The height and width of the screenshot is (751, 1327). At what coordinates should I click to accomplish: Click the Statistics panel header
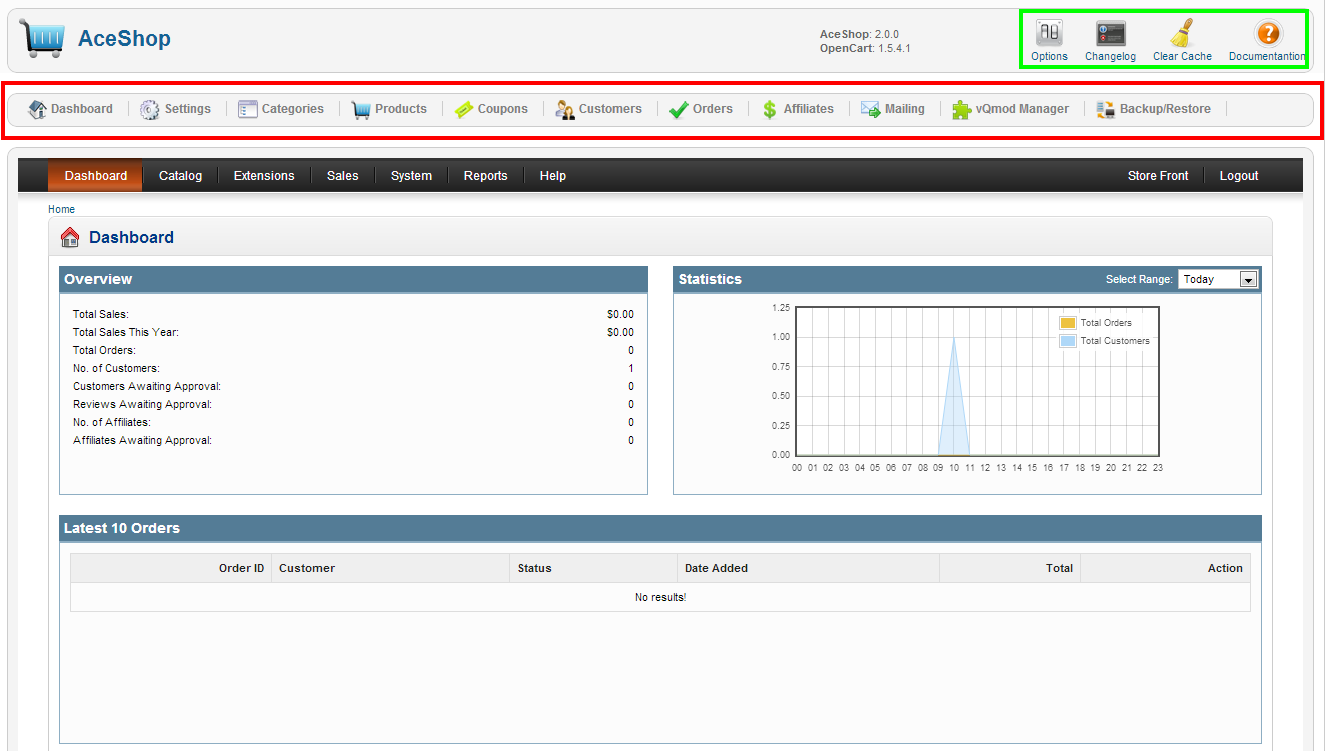[968, 279]
